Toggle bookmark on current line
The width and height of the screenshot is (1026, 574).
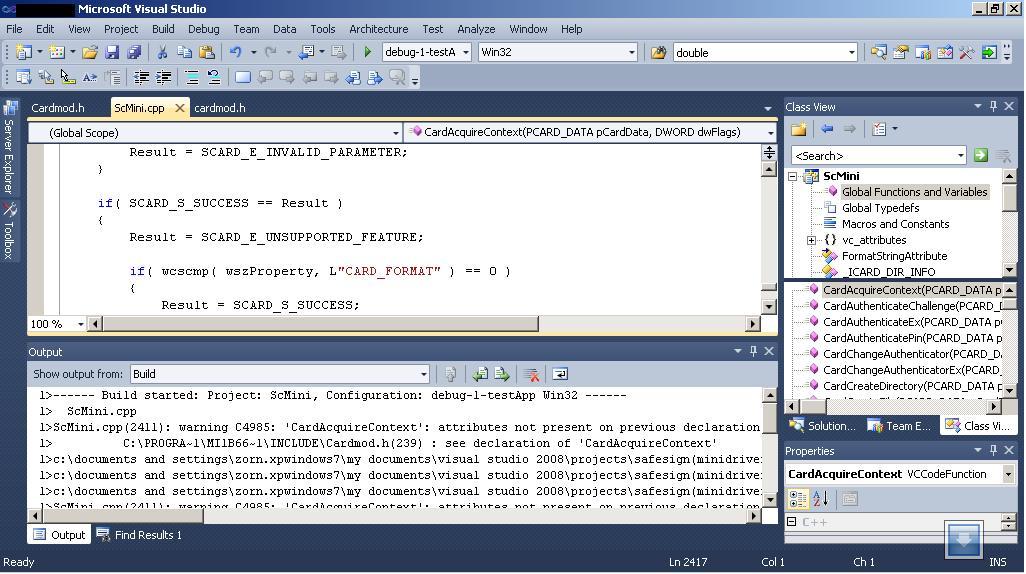coord(243,77)
